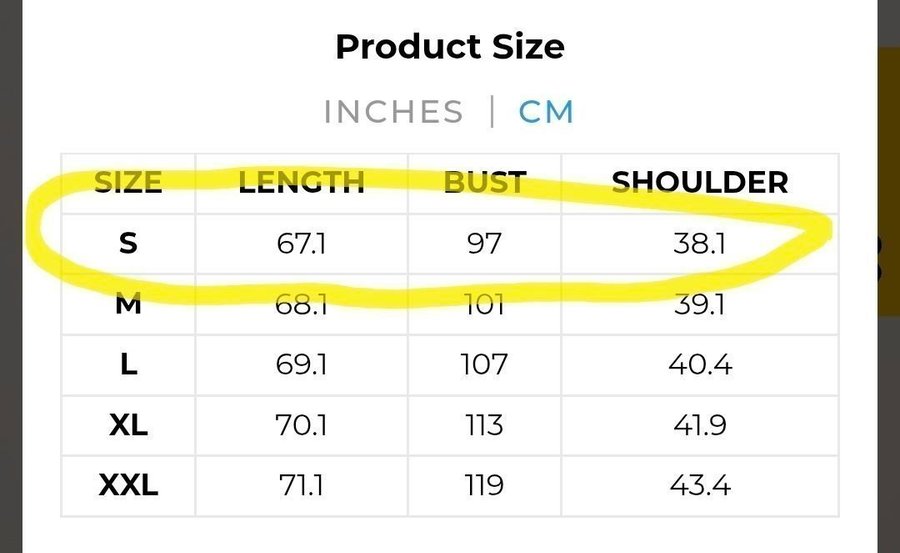Click the Product Size heading
This screenshot has height=553, width=900.
pos(449,46)
